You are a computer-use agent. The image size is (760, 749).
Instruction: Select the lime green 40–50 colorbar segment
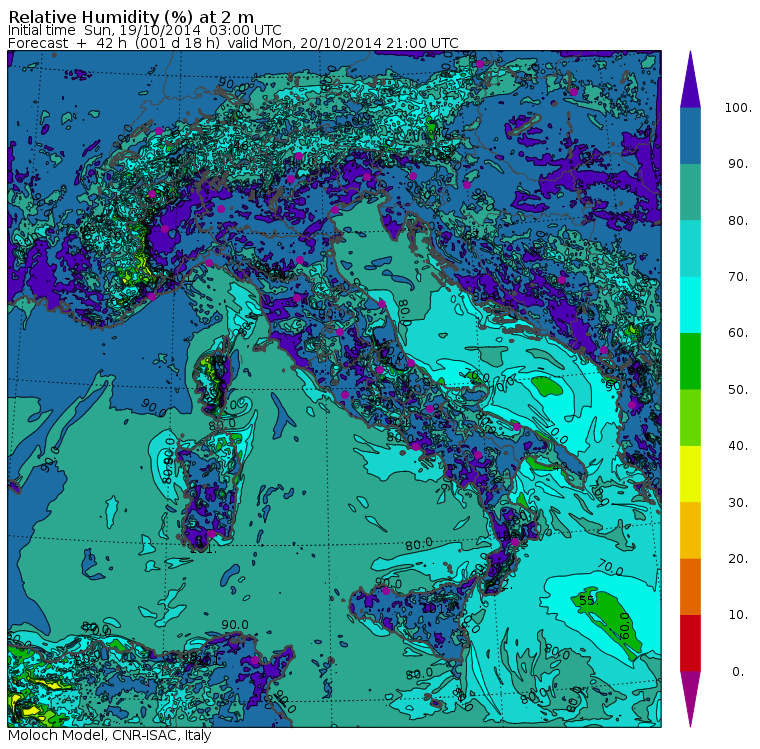click(690, 417)
